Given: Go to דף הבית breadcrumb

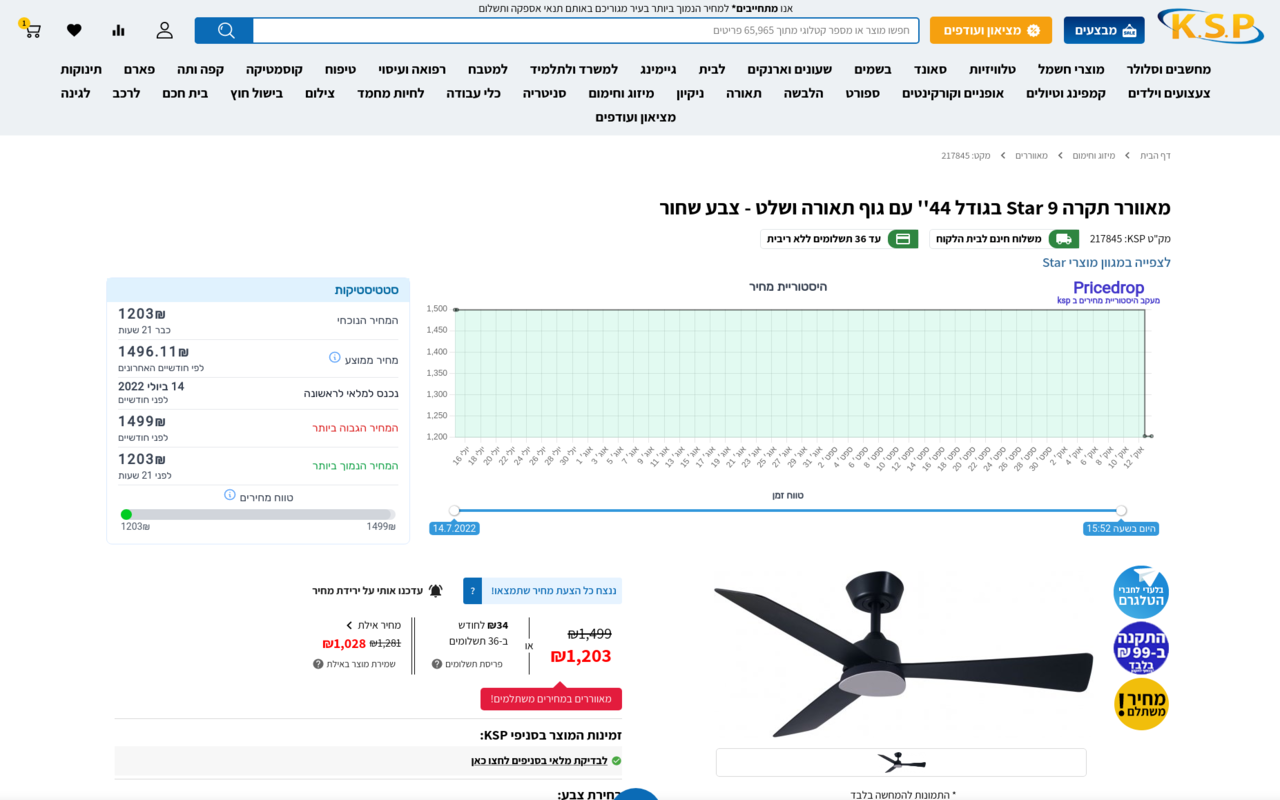Looking at the screenshot, I should click(1155, 156).
